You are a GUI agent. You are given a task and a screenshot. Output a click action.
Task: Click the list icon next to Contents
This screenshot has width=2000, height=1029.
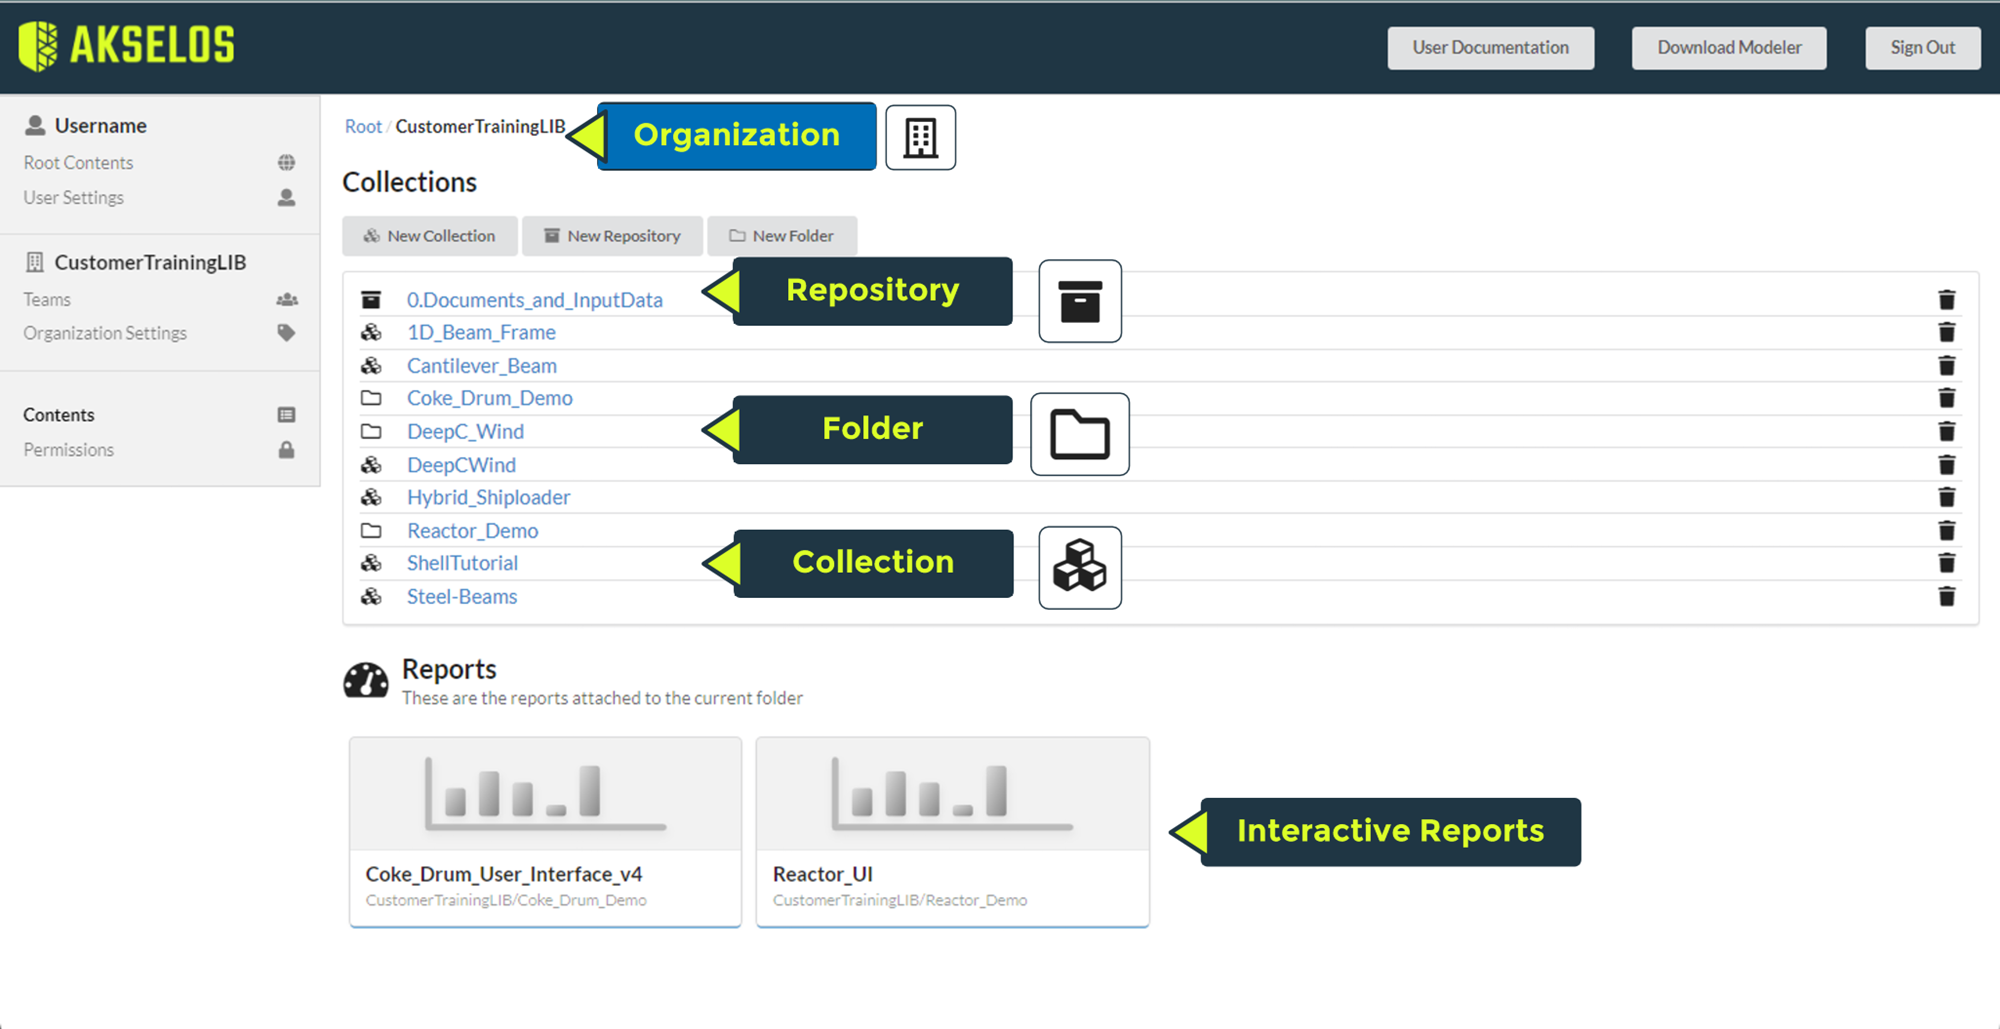[x=286, y=414]
